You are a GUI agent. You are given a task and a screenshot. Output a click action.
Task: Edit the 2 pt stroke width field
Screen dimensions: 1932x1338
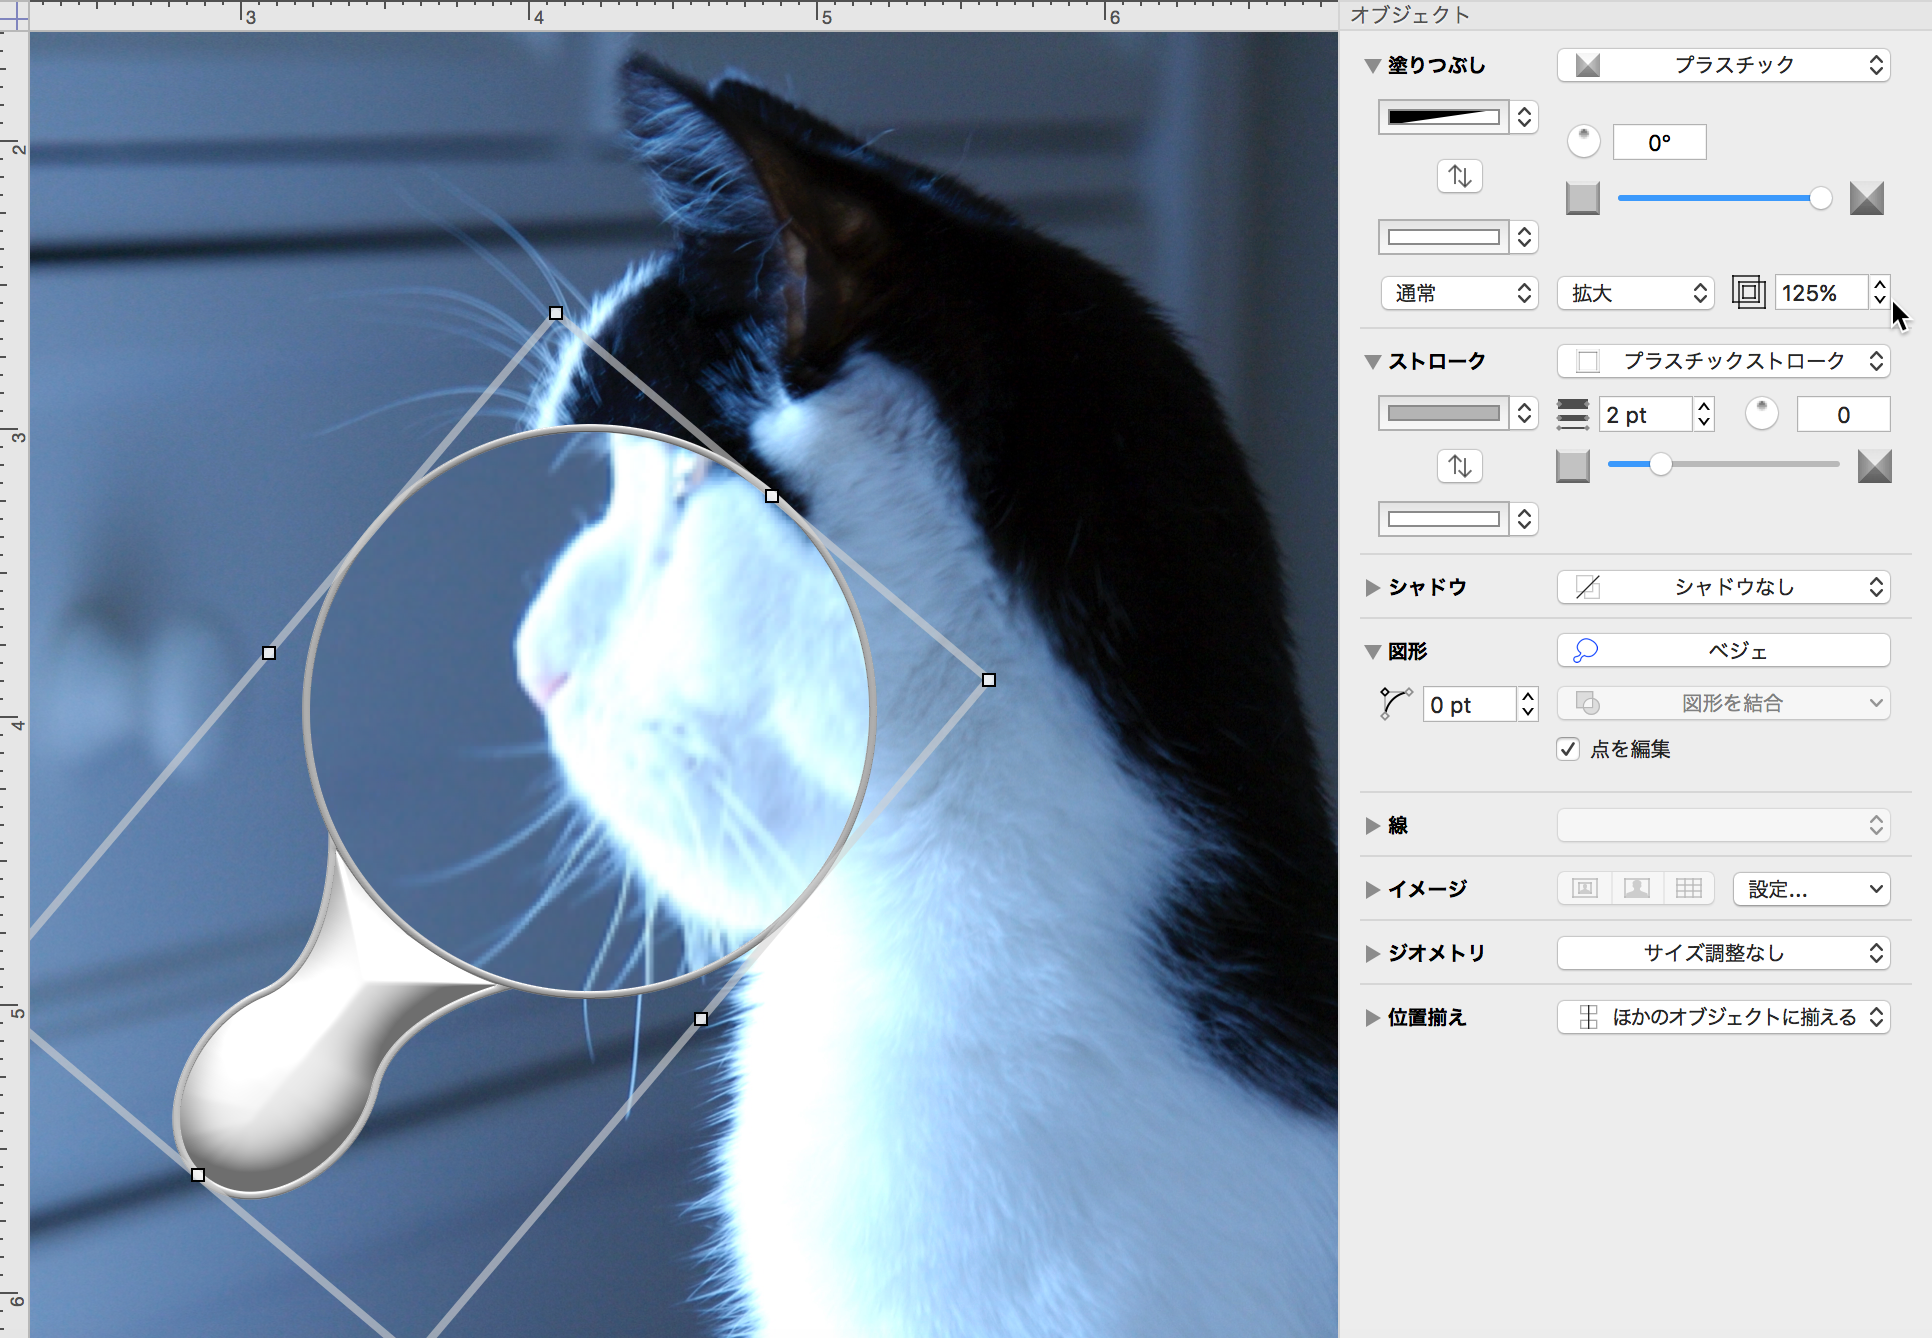1646,414
